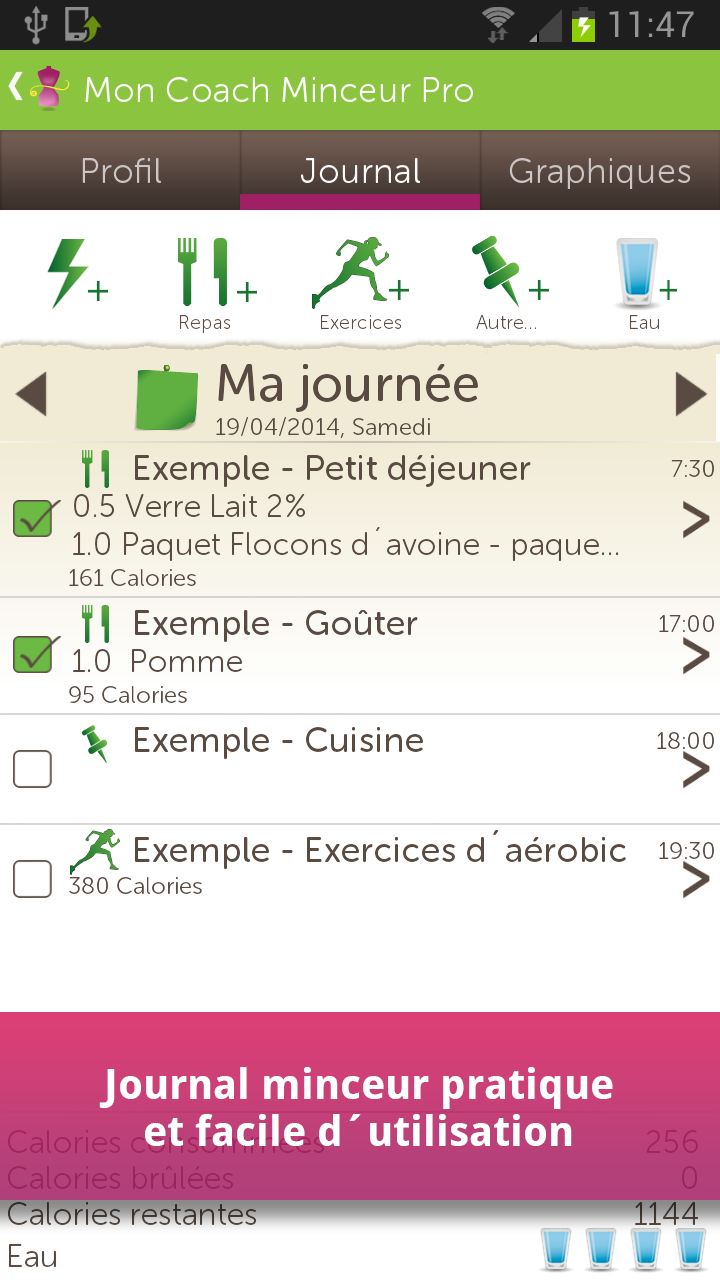Tap the Journal minceur pink banner
This screenshot has height=1280, width=720.
tap(360, 1106)
